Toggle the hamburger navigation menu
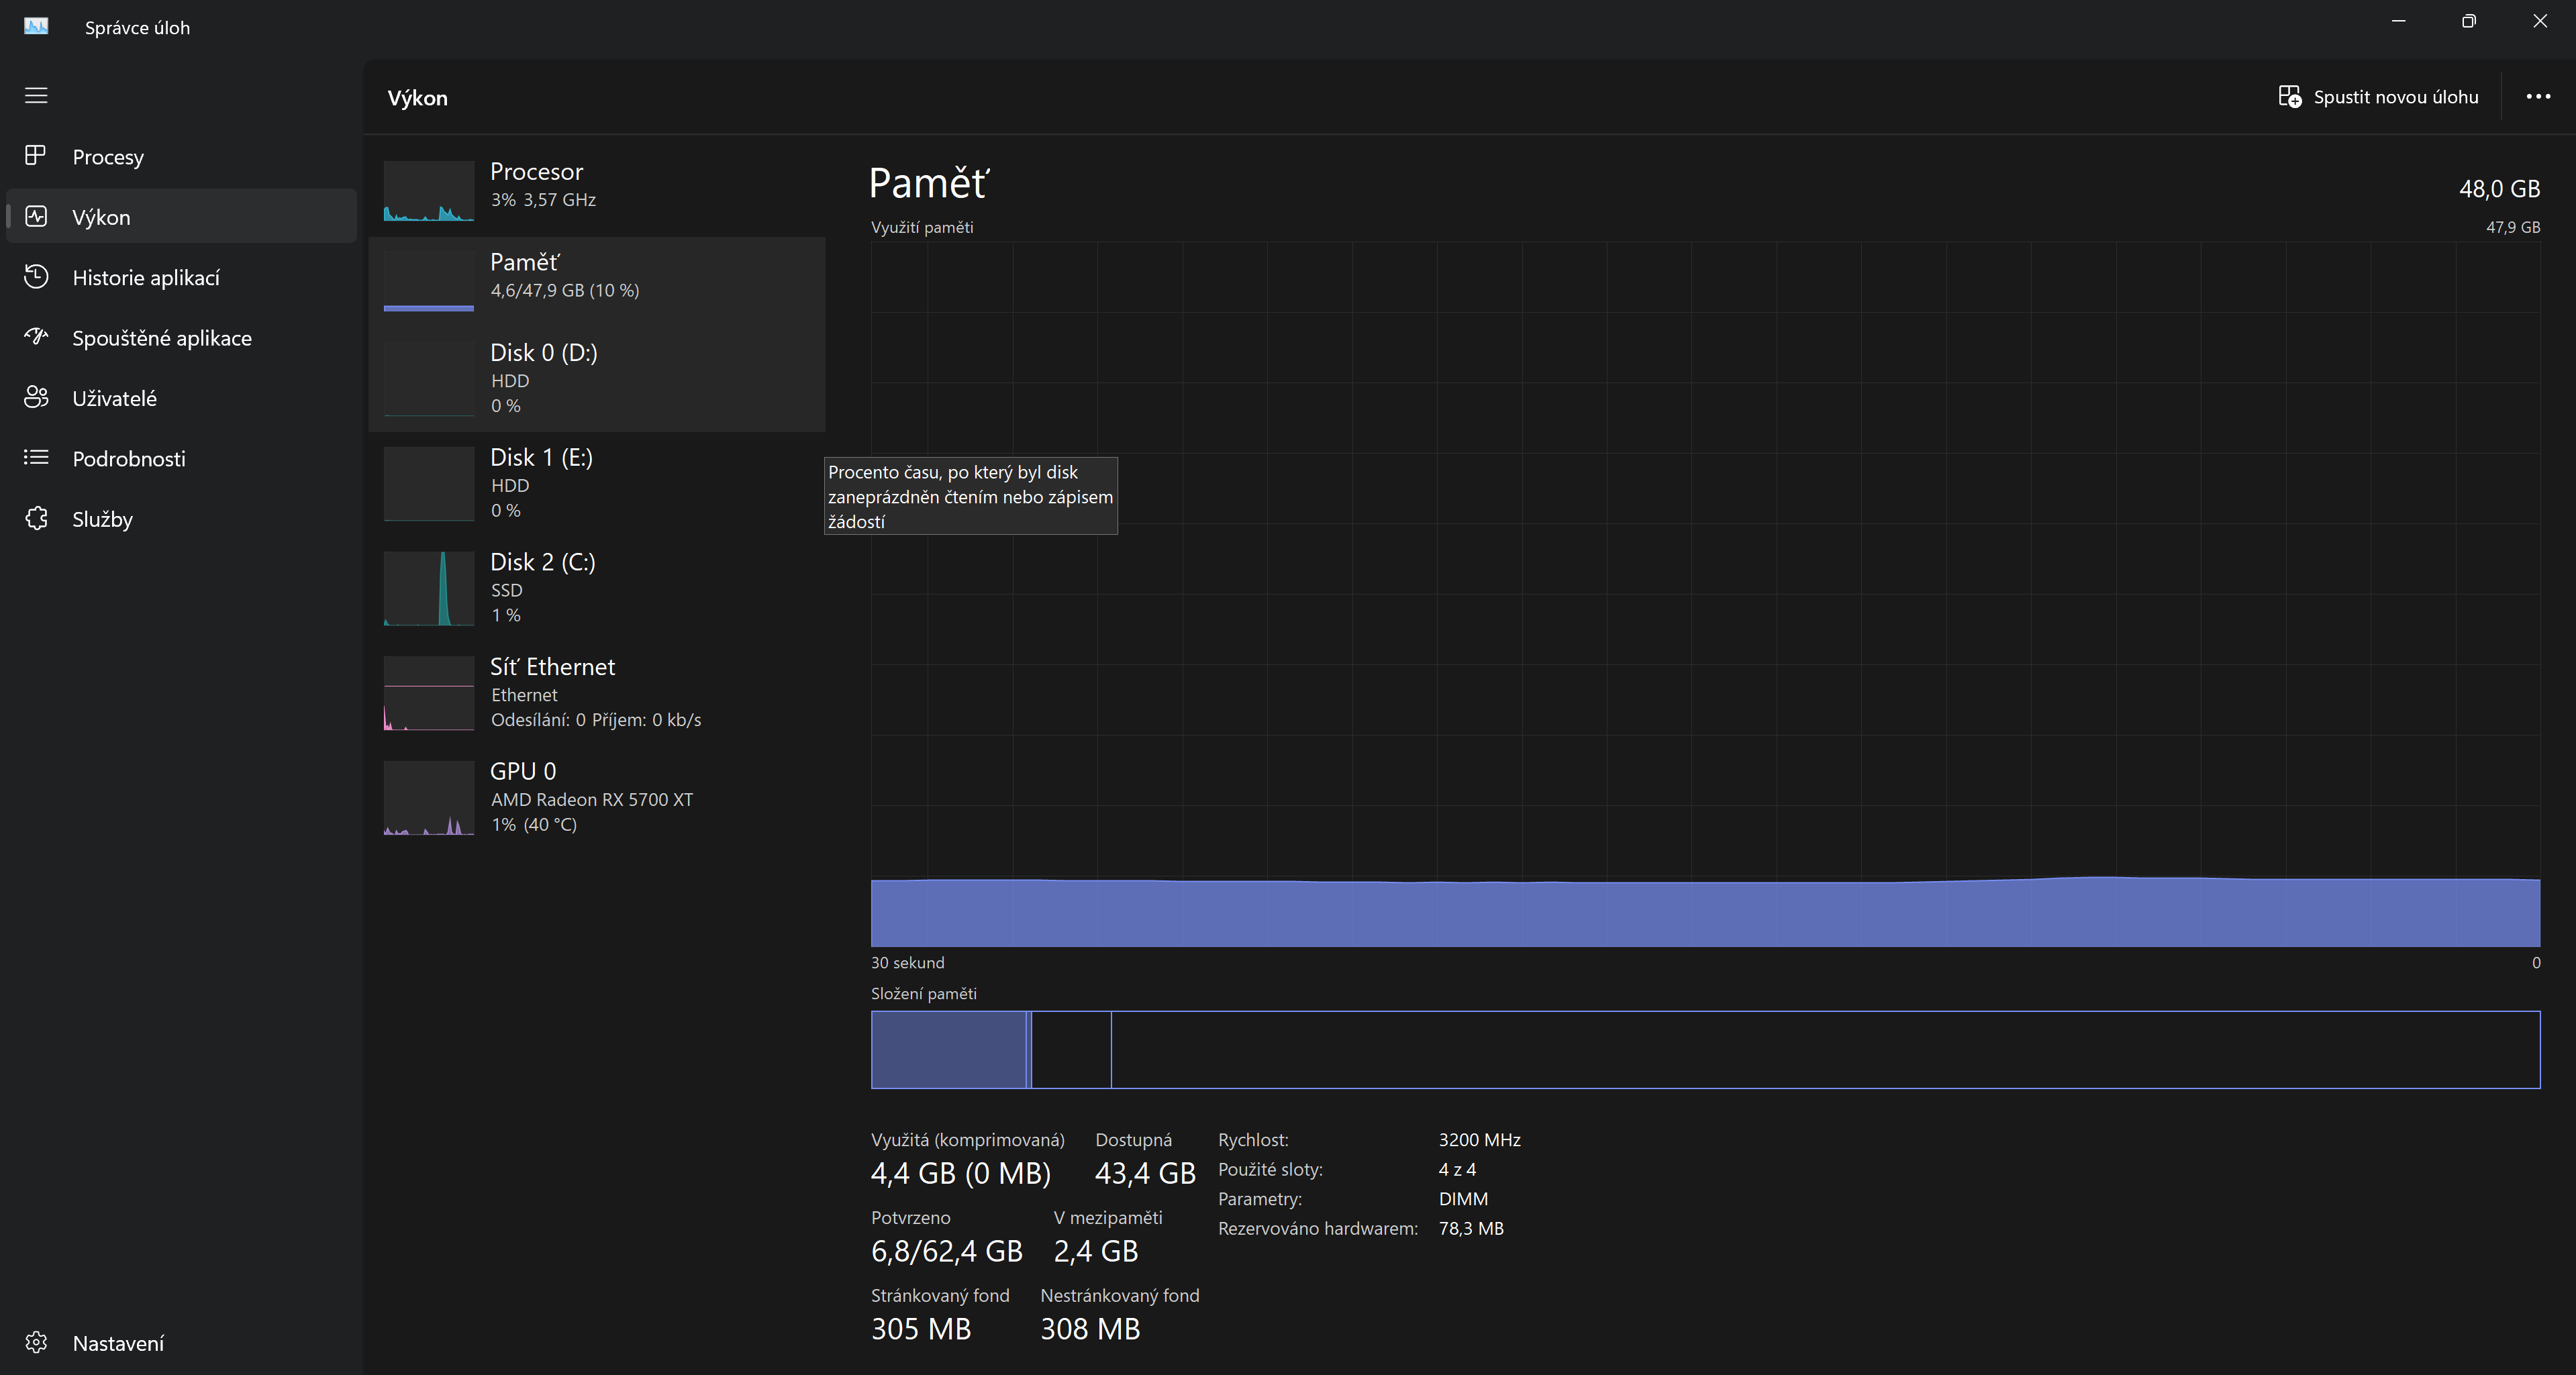The height and width of the screenshot is (1375, 2576). pos(36,95)
